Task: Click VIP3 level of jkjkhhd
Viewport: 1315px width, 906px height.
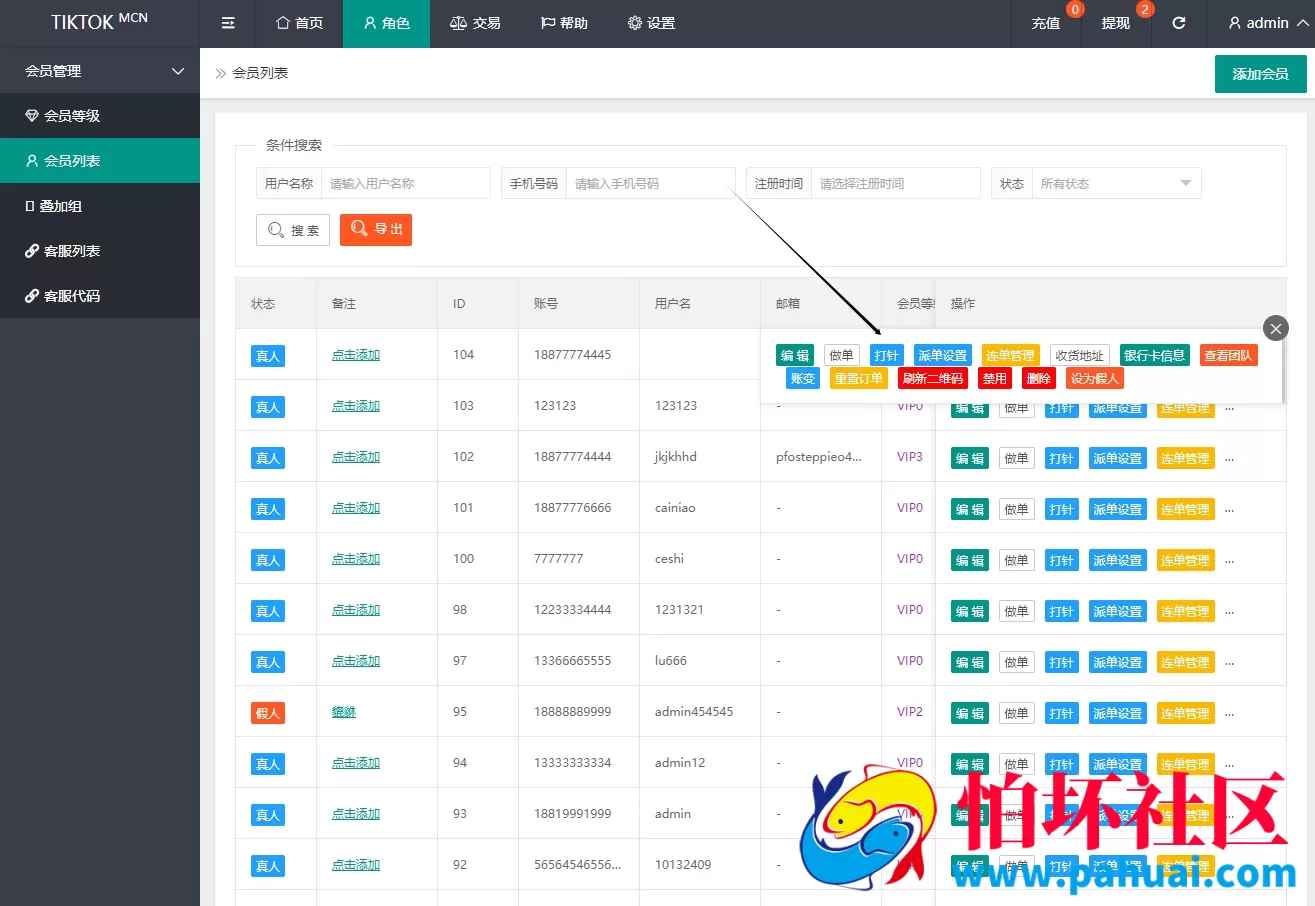Action: (x=910, y=457)
